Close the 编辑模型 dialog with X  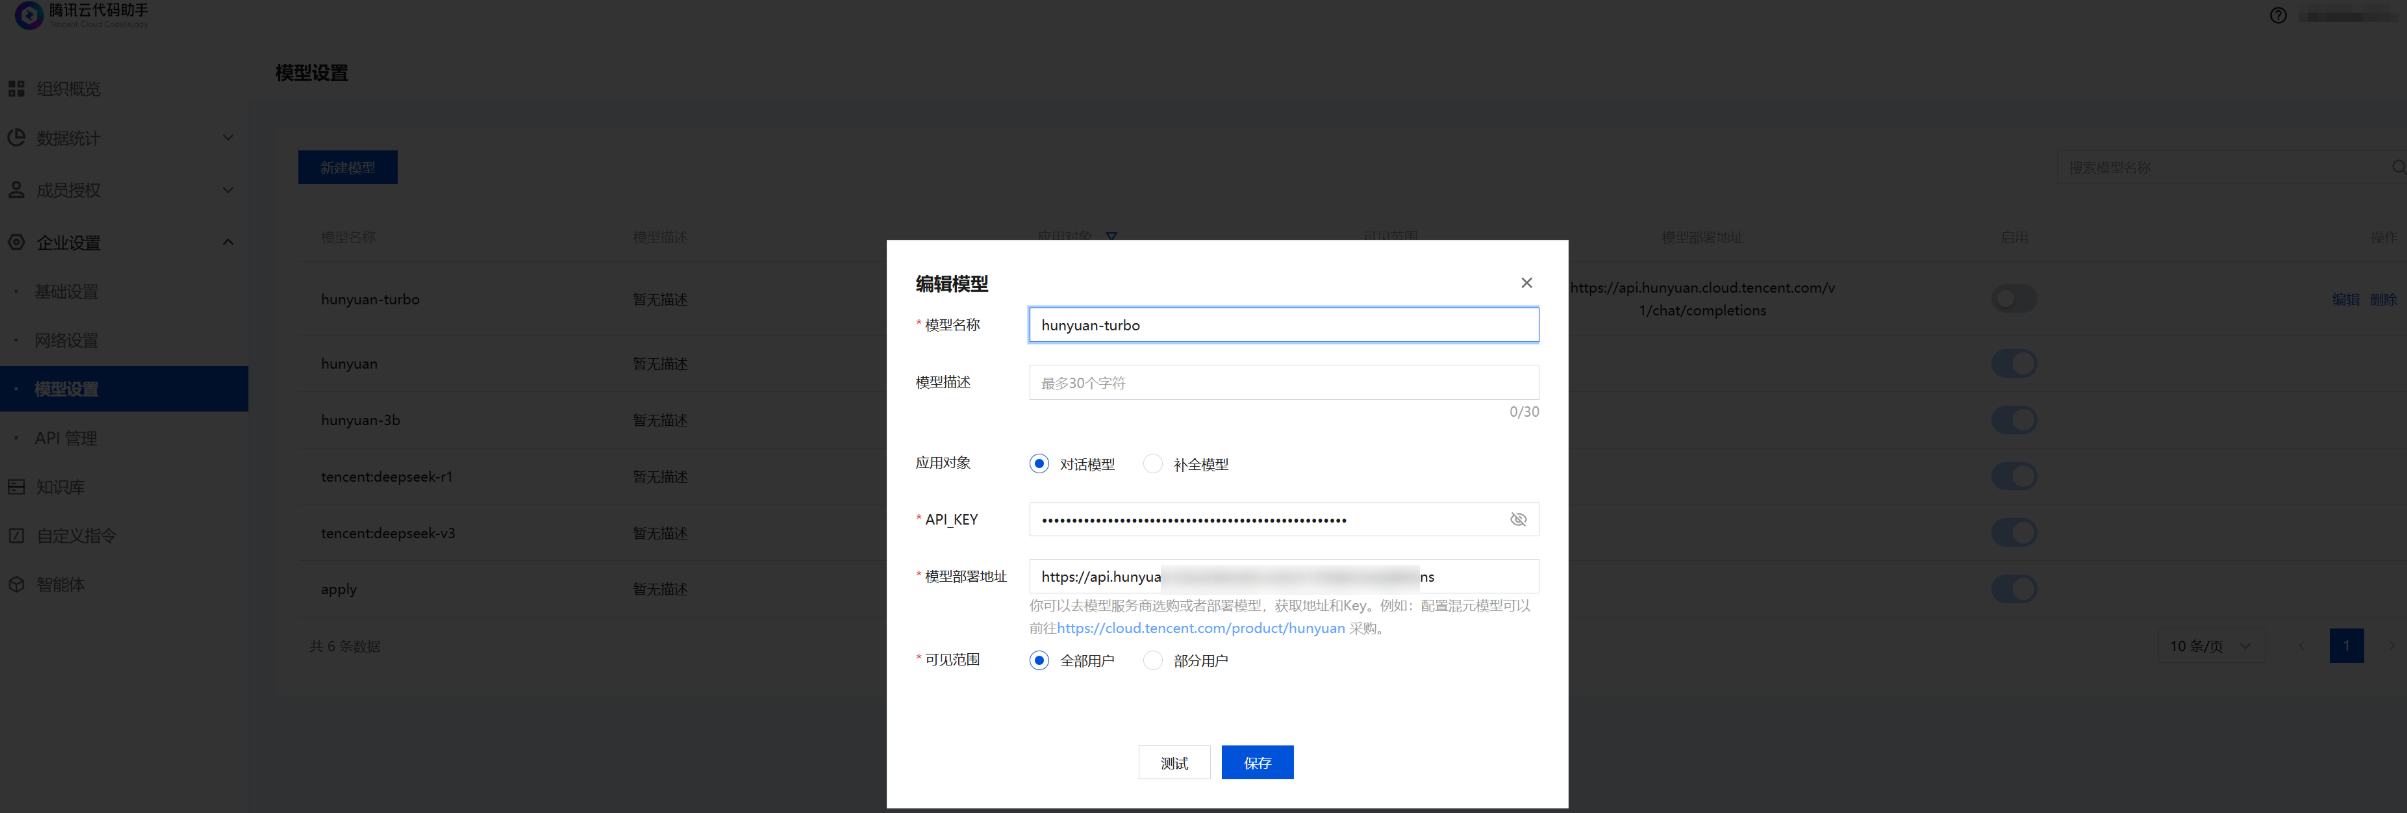click(x=1526, y=283)
